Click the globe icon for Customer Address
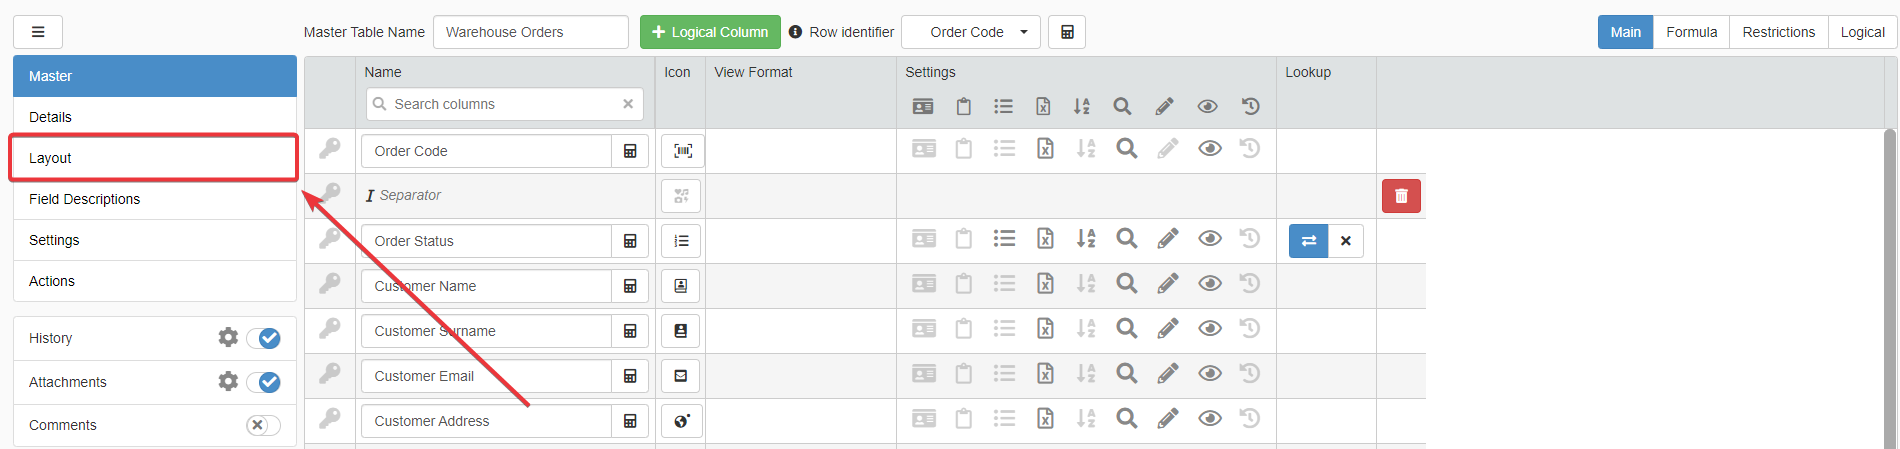 tap(682, 421)
